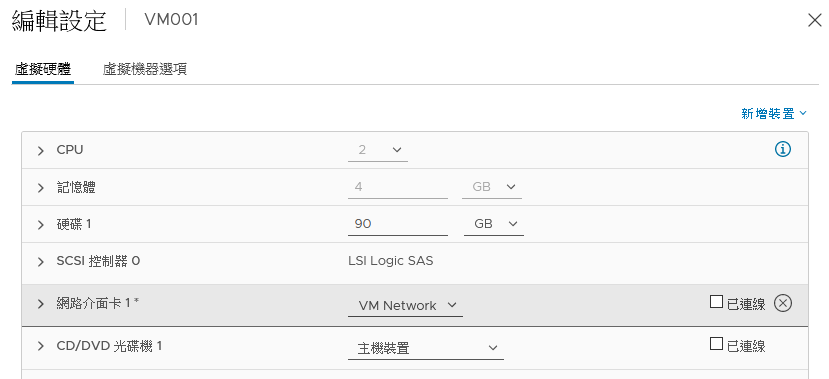Viewport: 829px width, 379px height.
Task: Click the hard disk size field showing 90
Action: click(398, 224)
